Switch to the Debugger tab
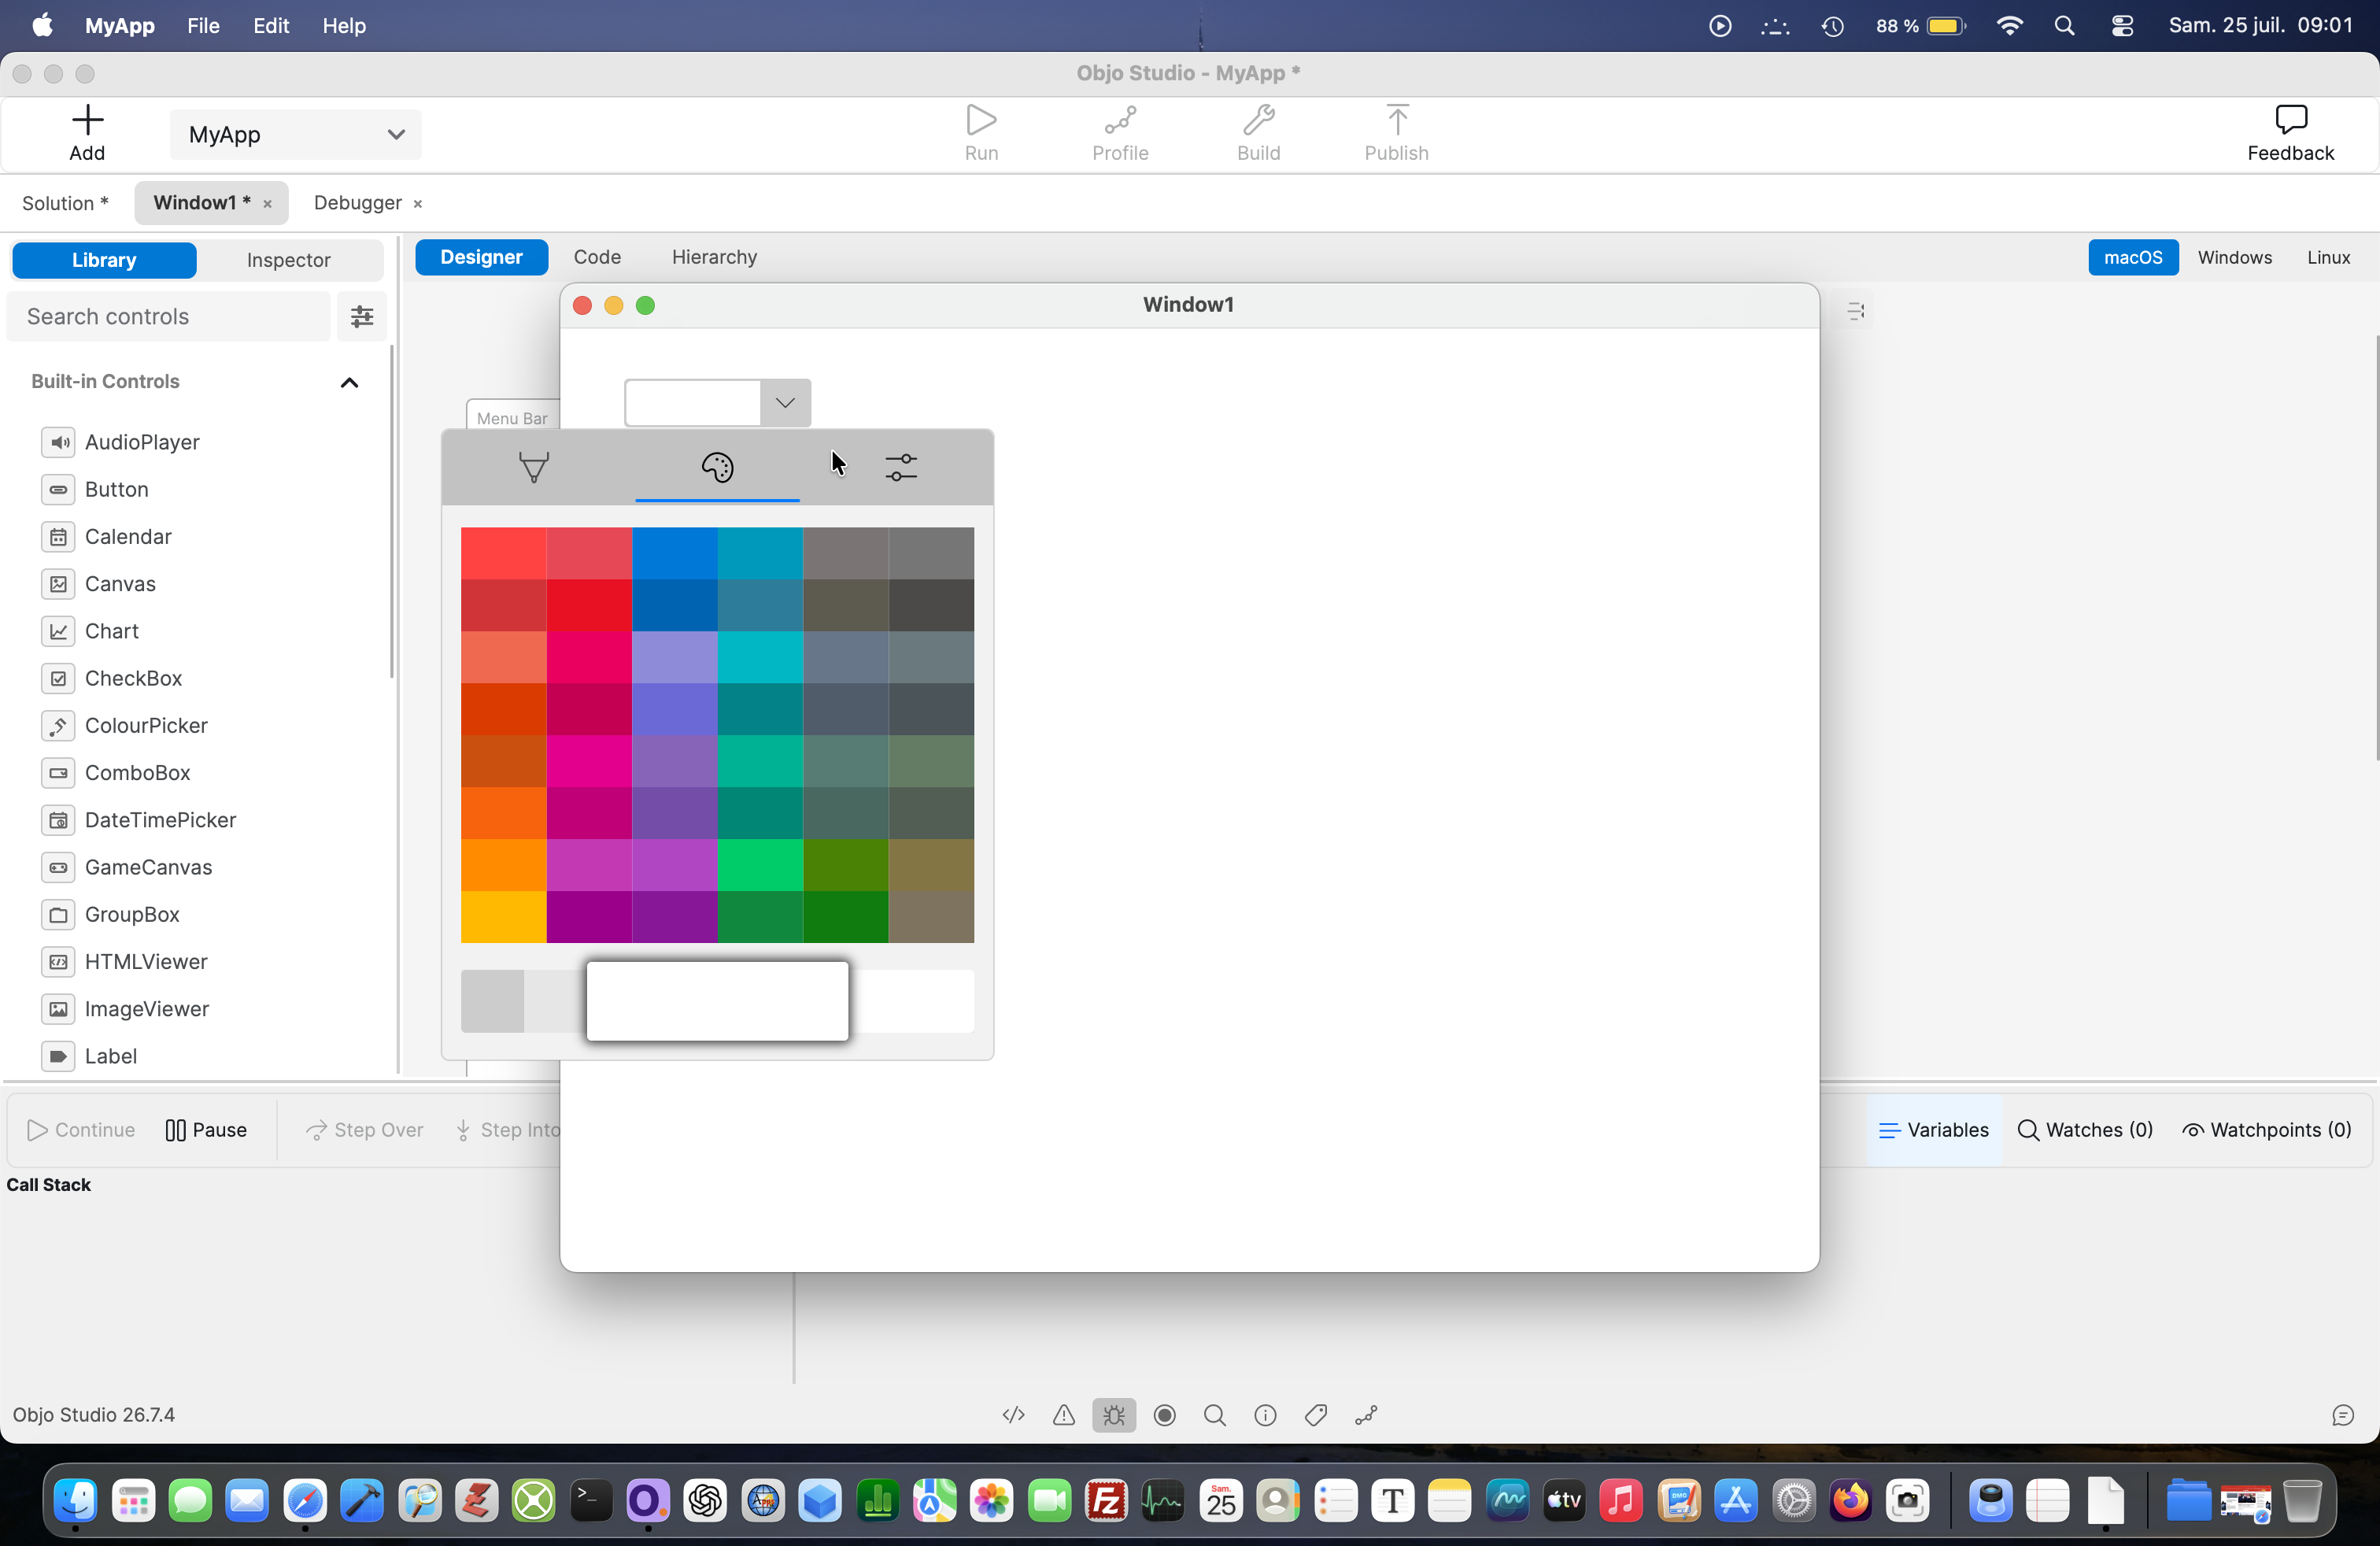The width and height of the screenshot is (2380, 1546). click(x=357, y=203)
